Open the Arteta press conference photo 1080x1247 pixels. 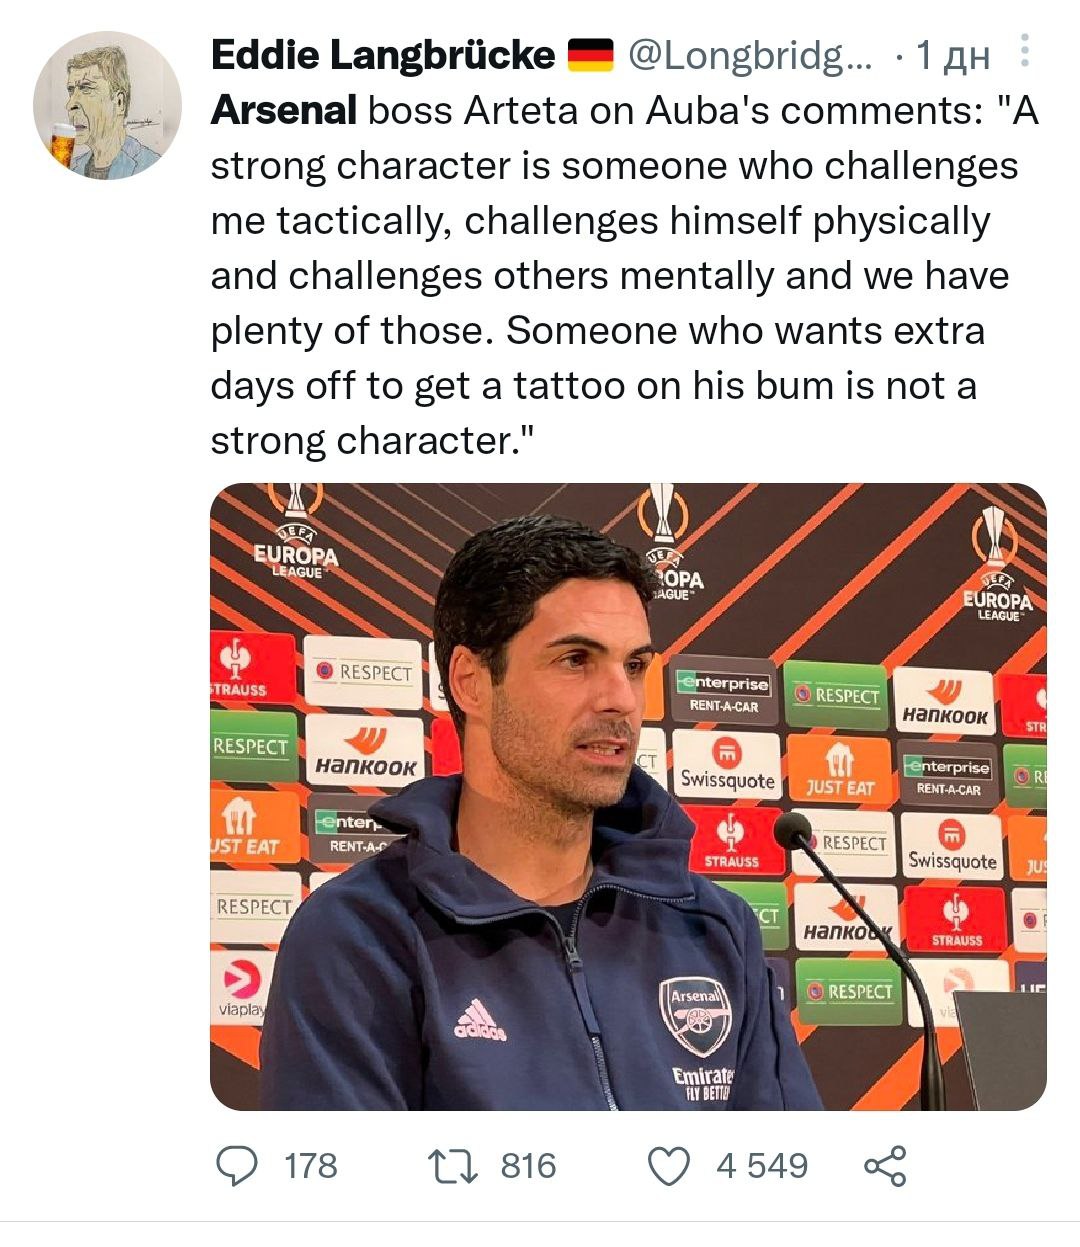[628, 797]
